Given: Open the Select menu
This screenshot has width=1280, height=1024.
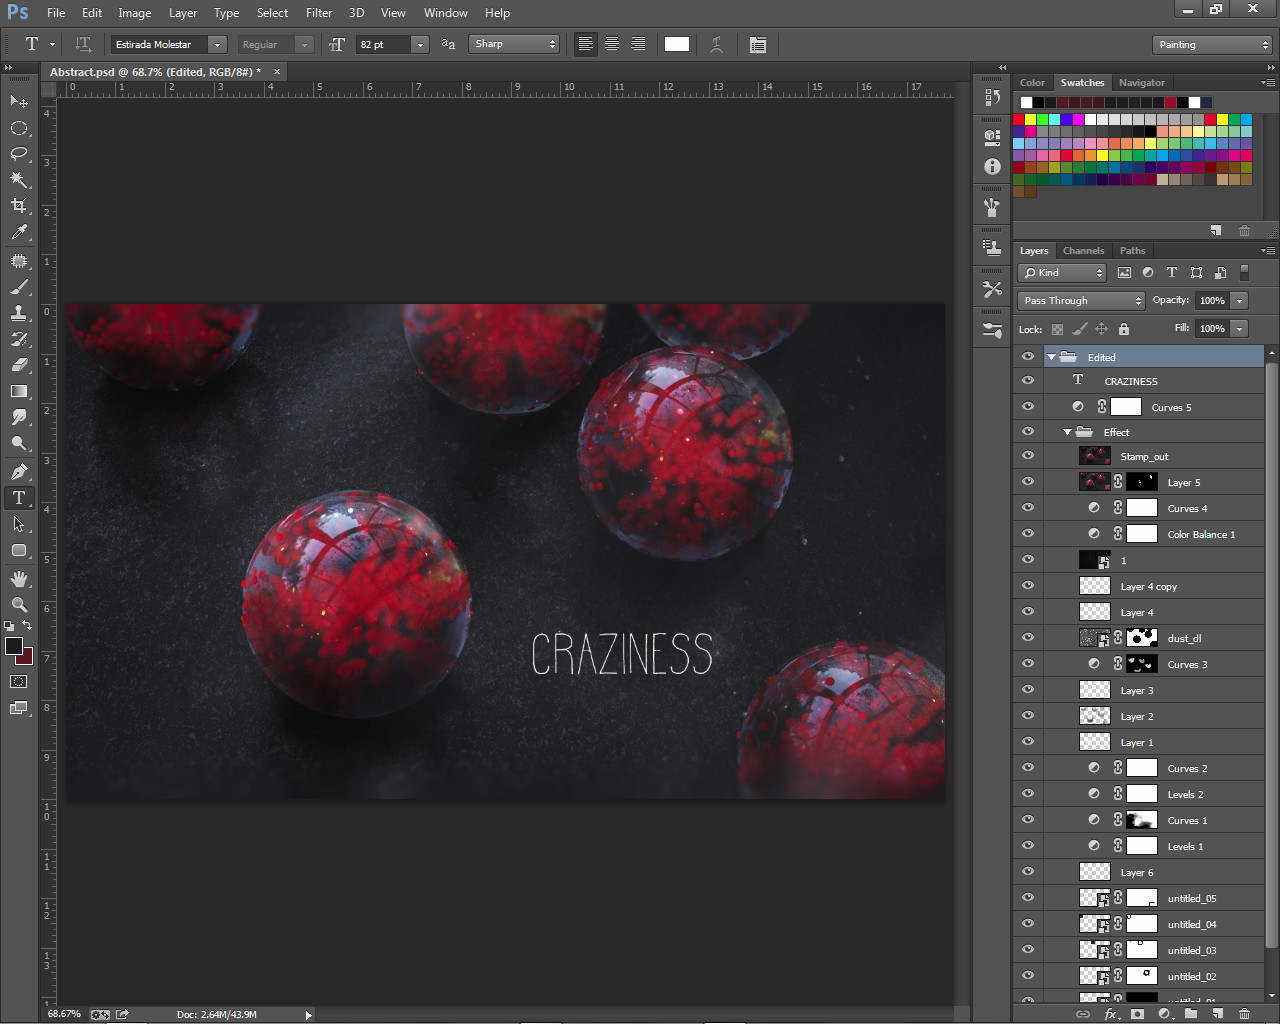Looking at the screenshot, I should (272, 13).
